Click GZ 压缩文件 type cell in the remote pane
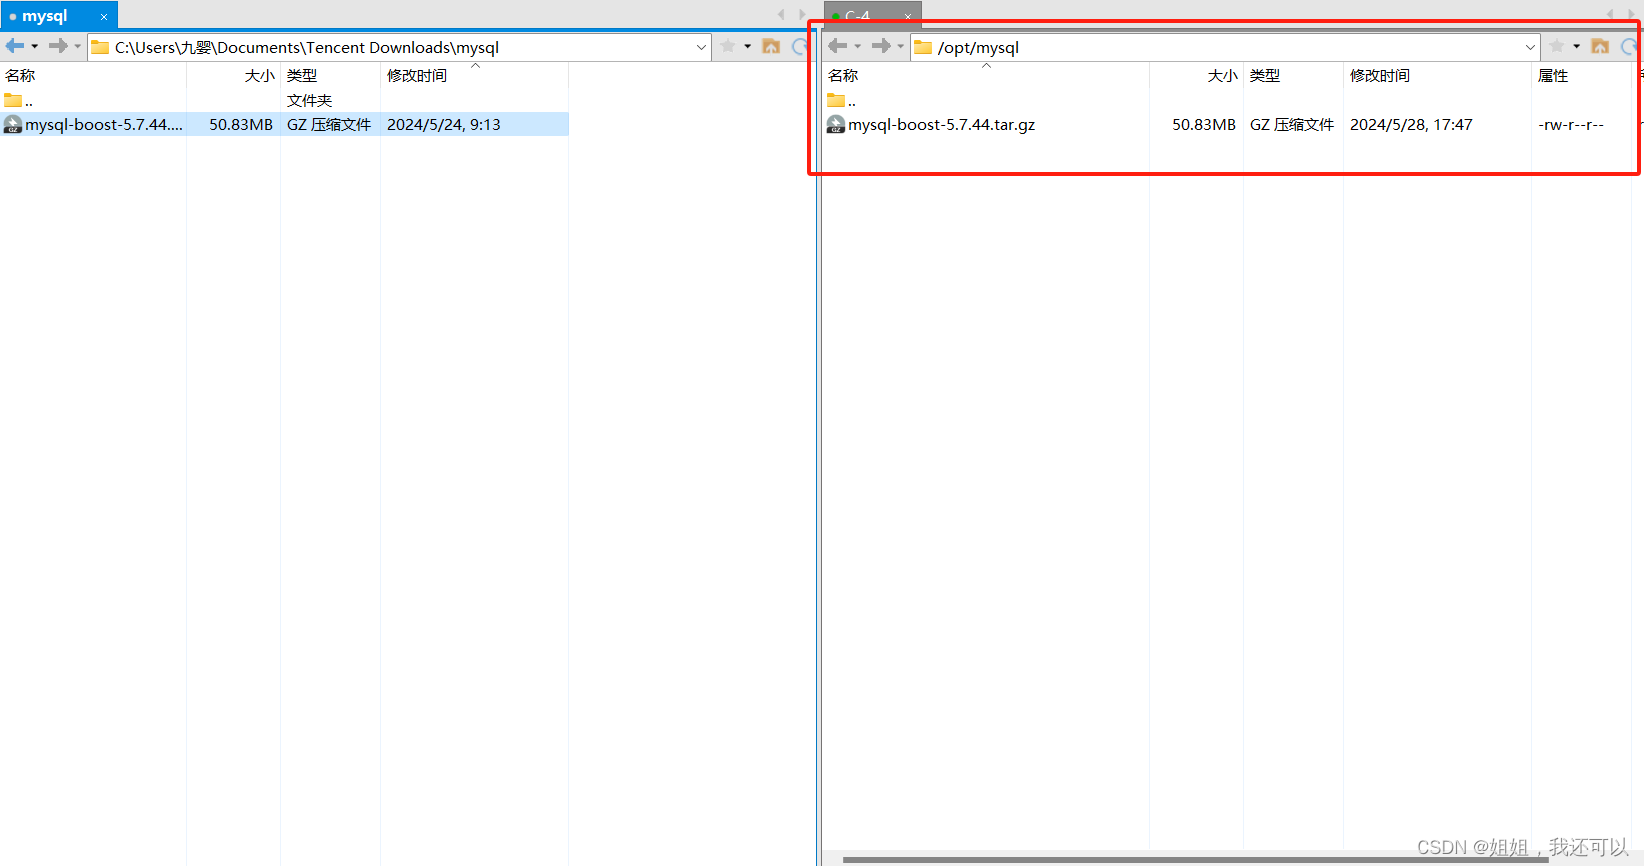Image resolution: width=1644 pixels, height=866 pixels. pos(1292,124)
